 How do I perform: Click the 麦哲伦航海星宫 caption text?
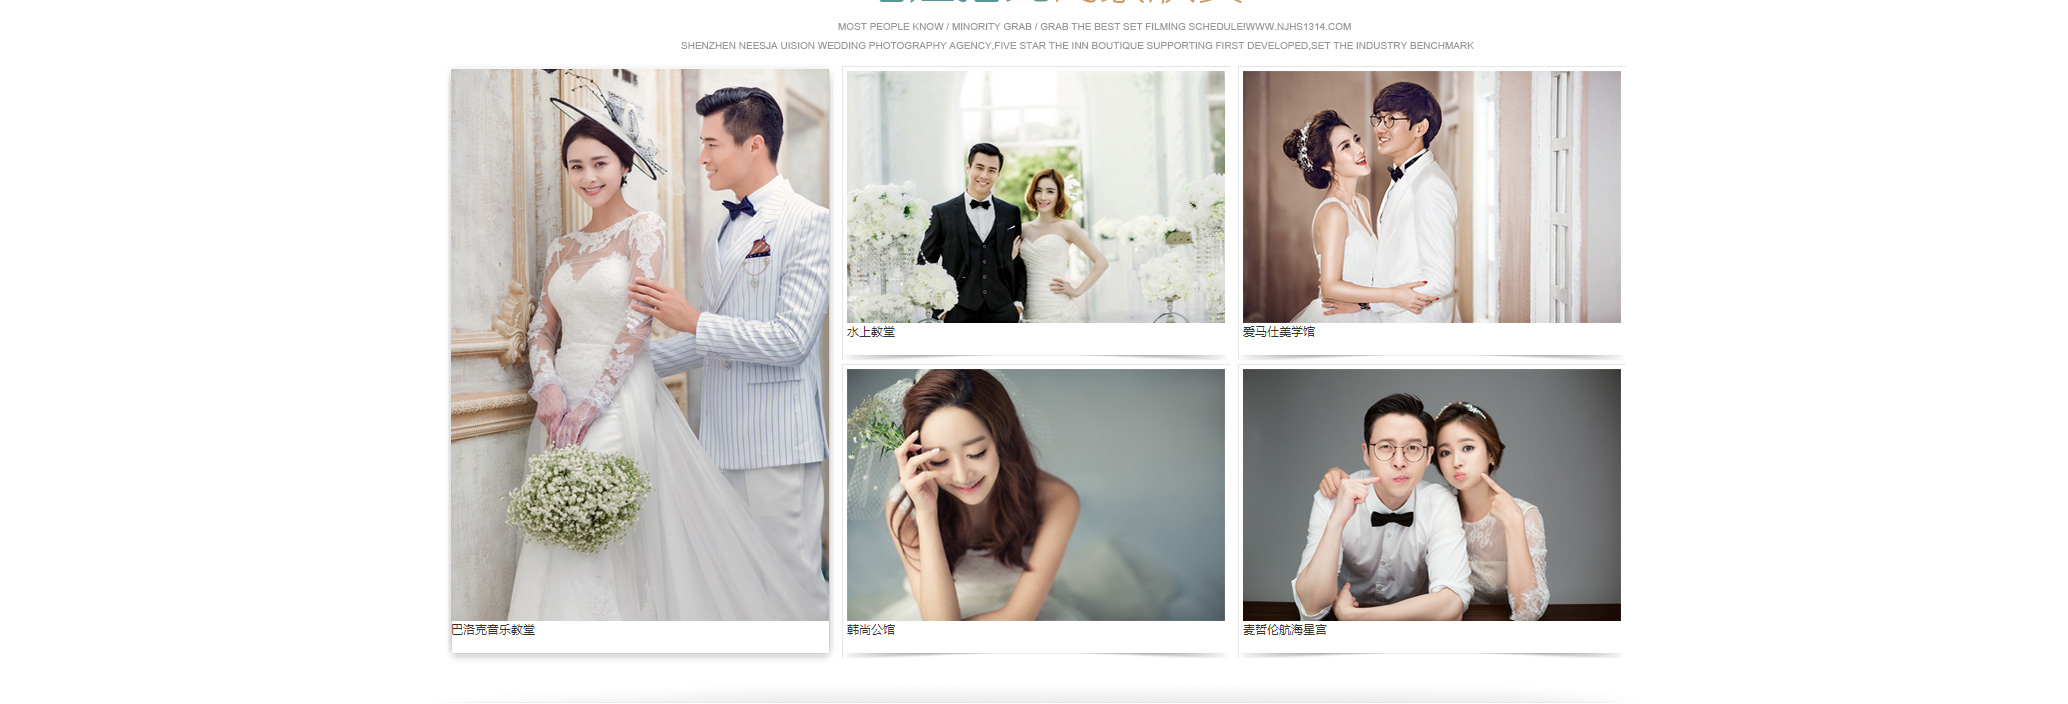pyautogui.click(x=1285, y=630)
